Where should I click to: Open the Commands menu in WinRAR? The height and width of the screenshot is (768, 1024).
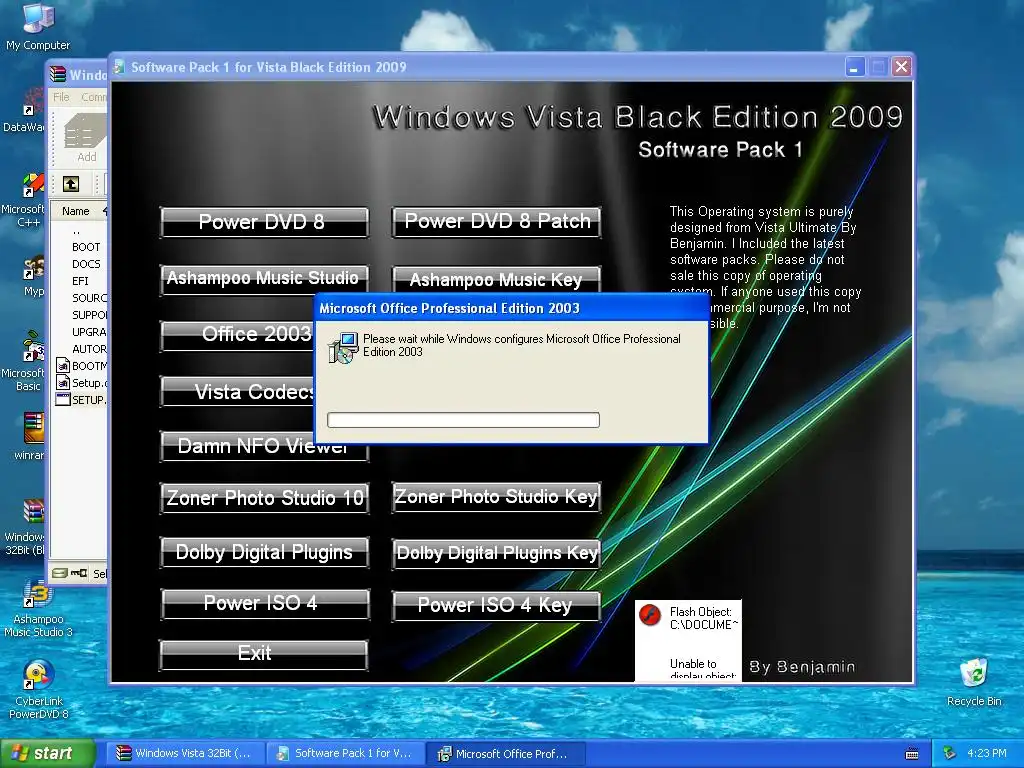point(93,97)
